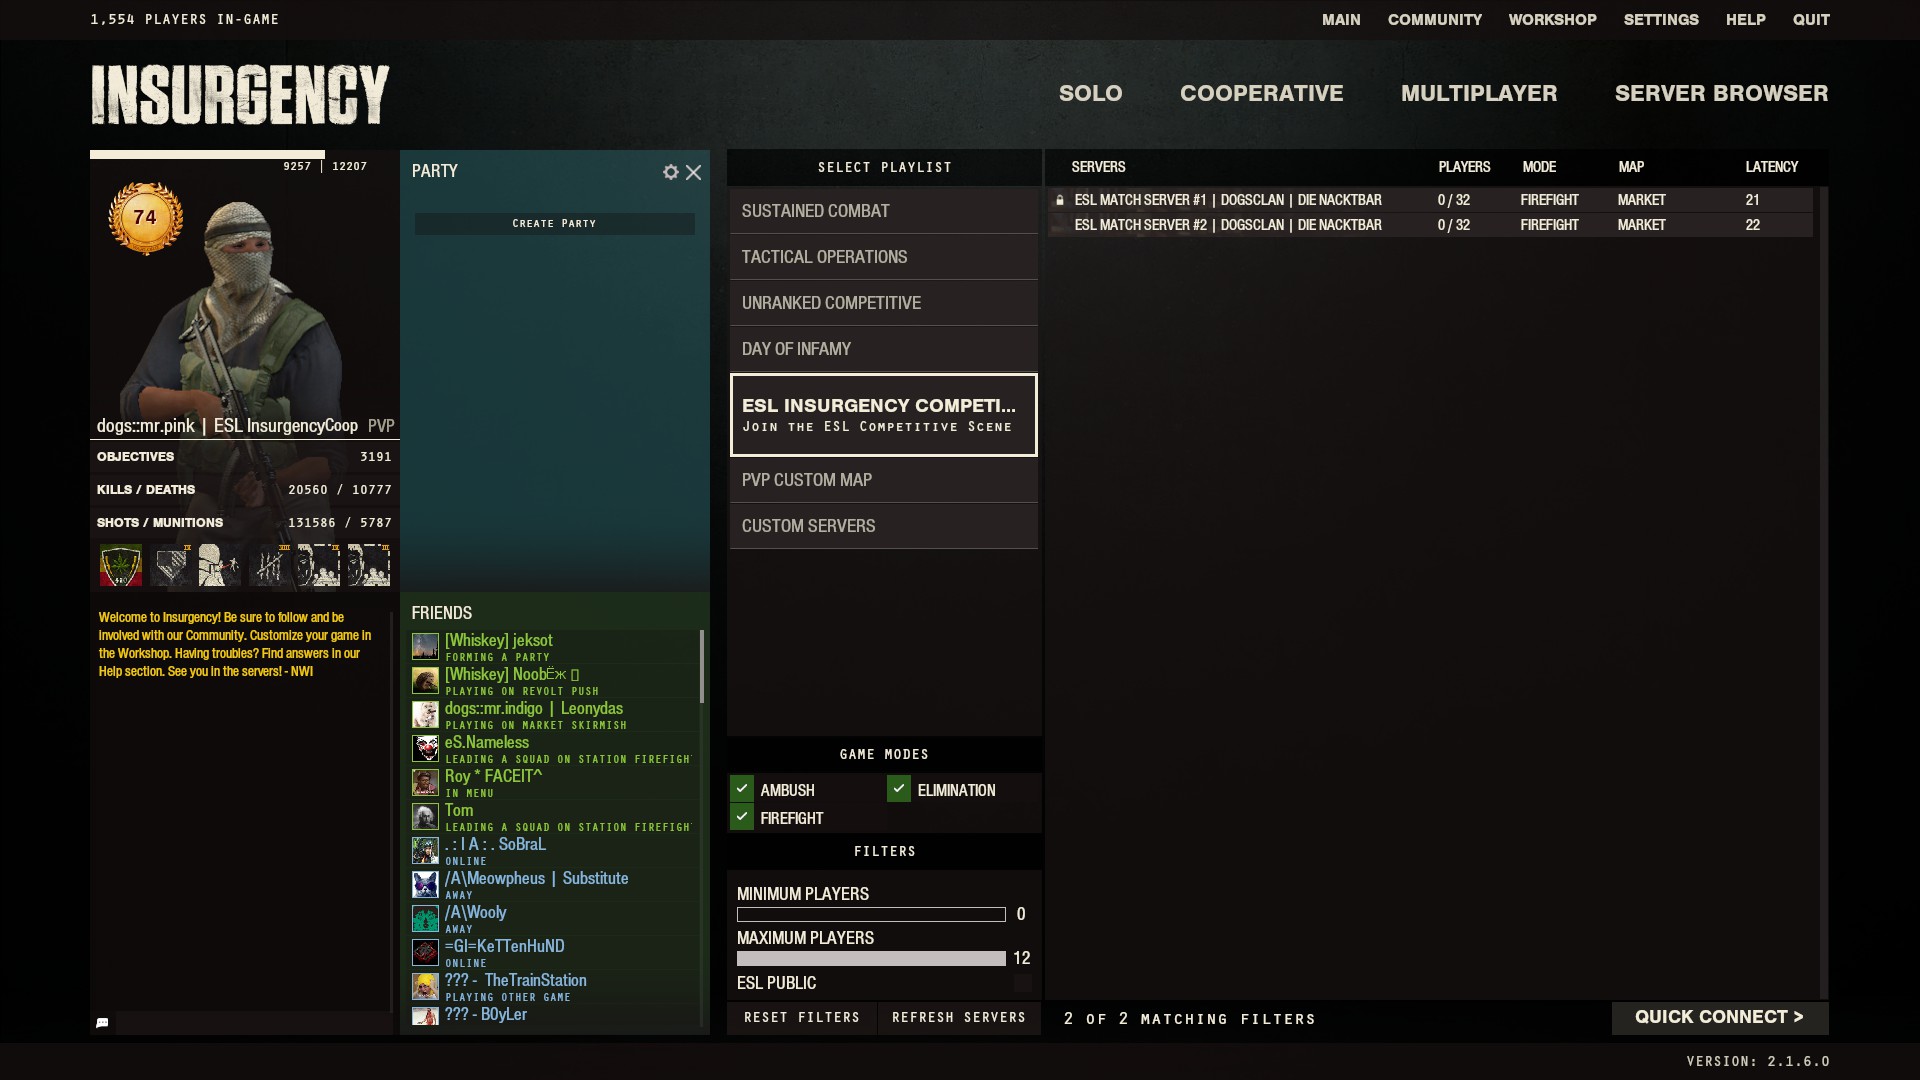This screenshot has height=1080, width=1920.
Task: Click the padlock icon on ESL Match Server #1
Action: coord(1060,200)
